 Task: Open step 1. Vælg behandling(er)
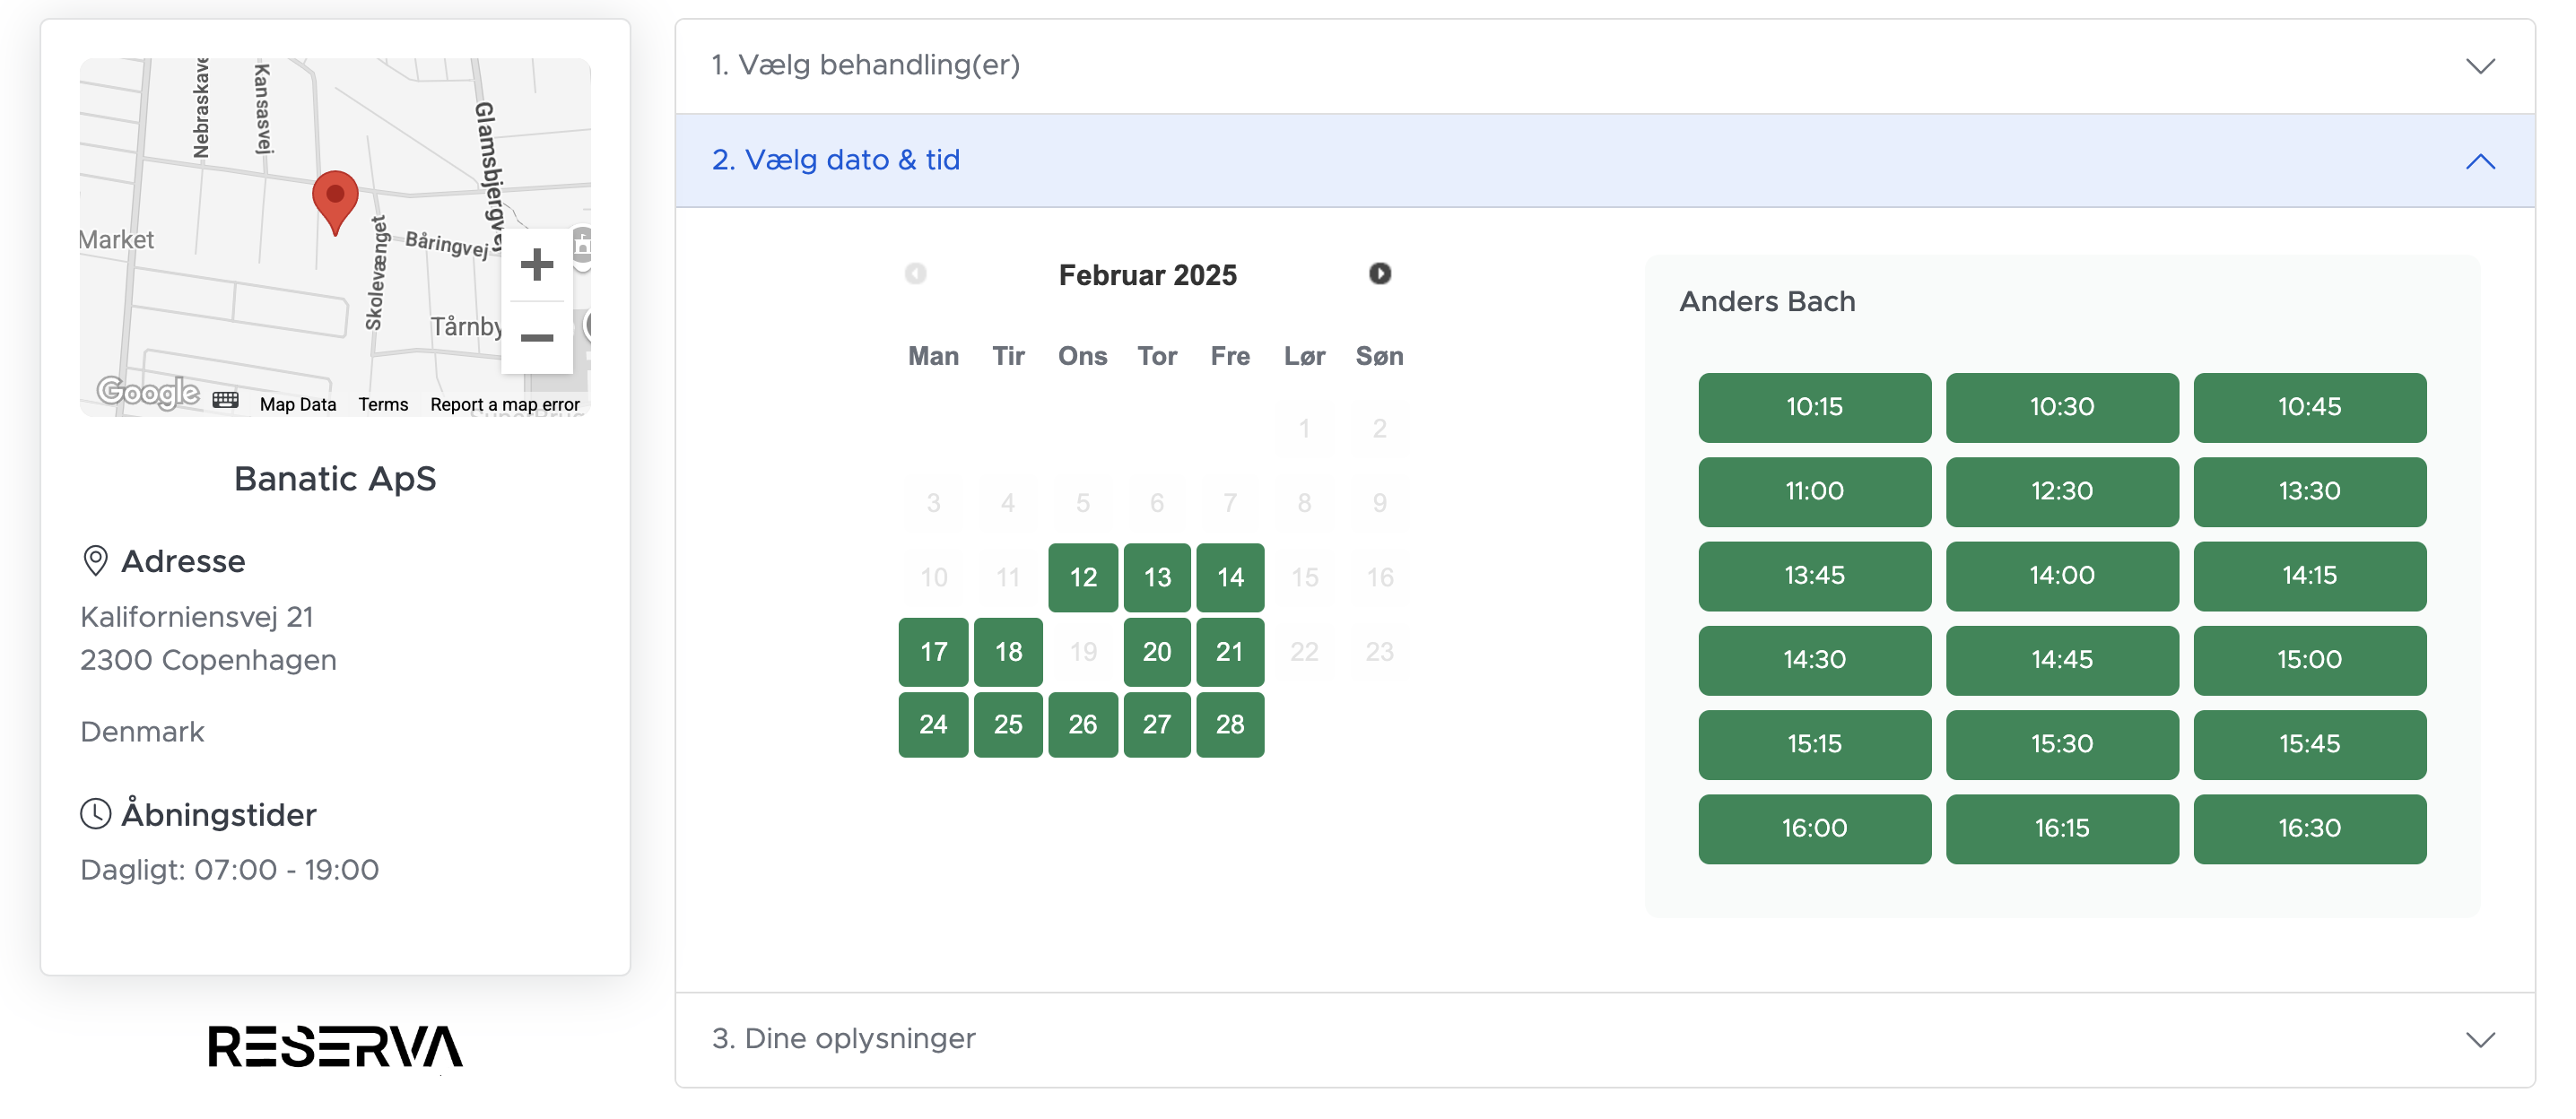coord(1604,66)
